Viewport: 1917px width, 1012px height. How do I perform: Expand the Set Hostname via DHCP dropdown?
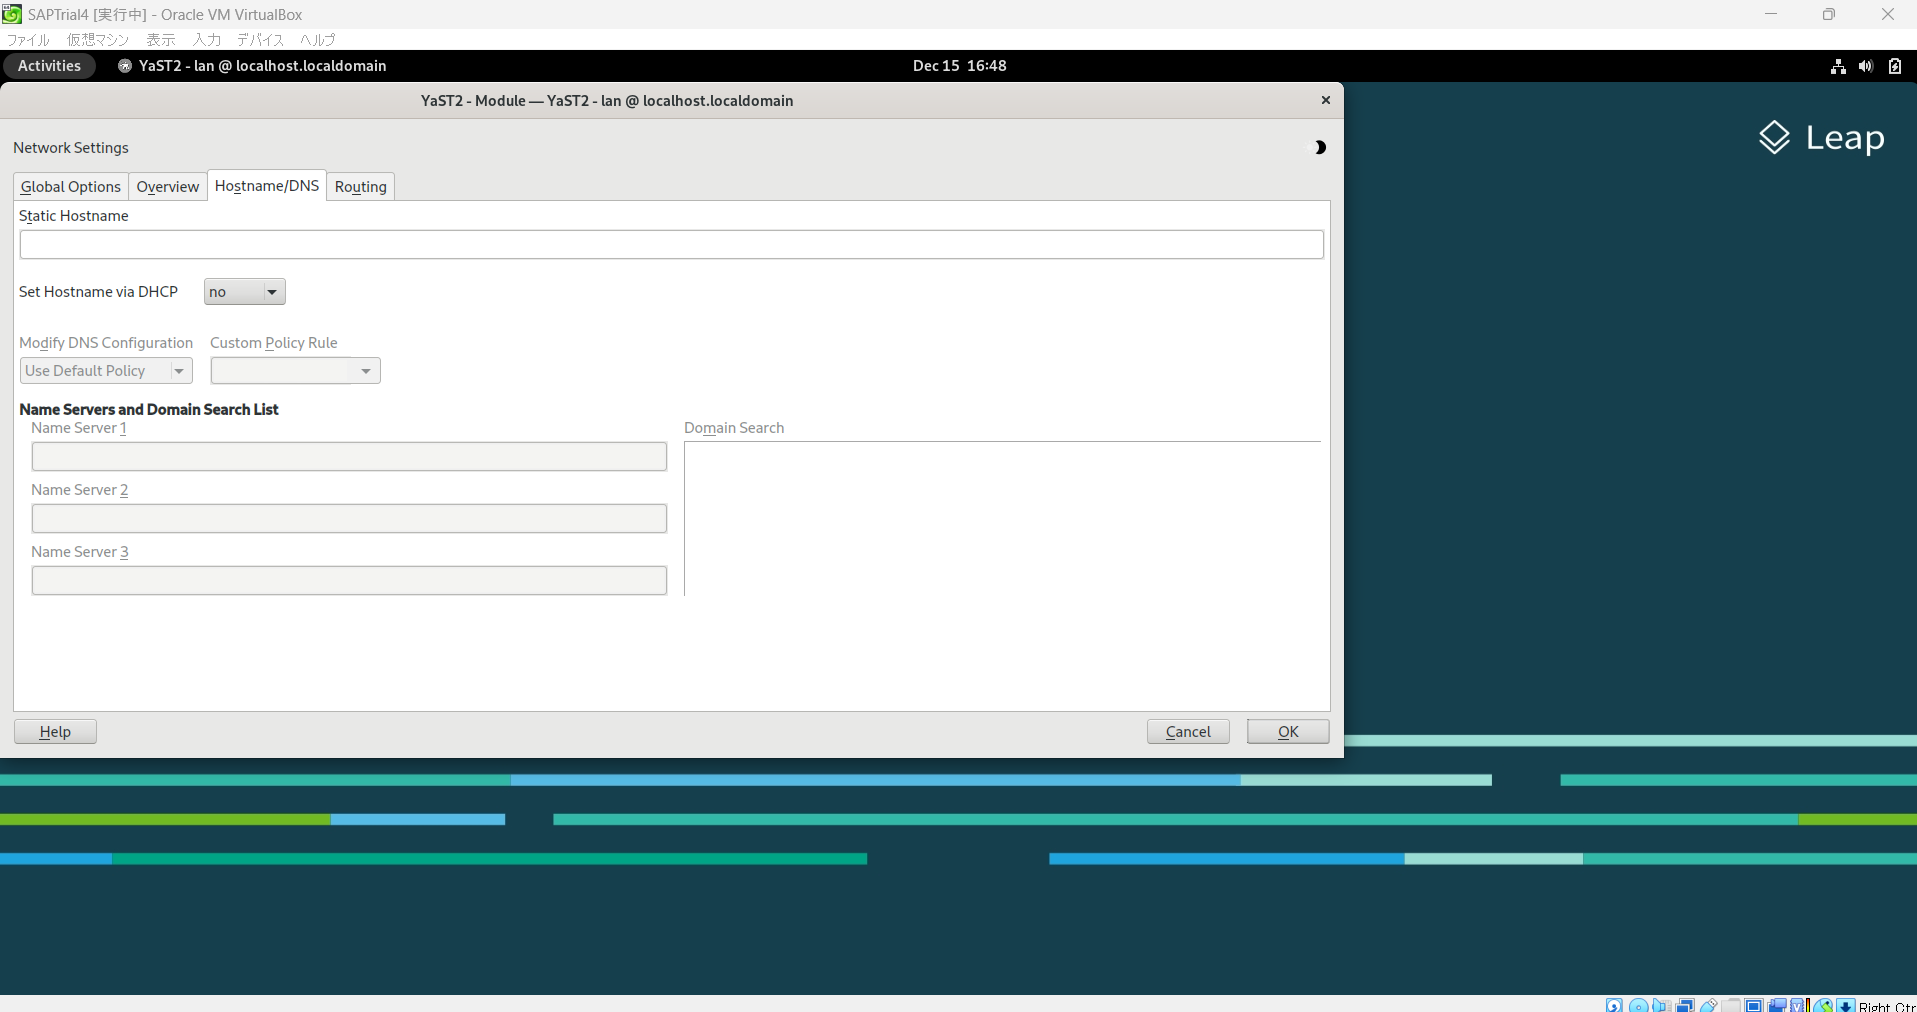[x=245, y=292]
